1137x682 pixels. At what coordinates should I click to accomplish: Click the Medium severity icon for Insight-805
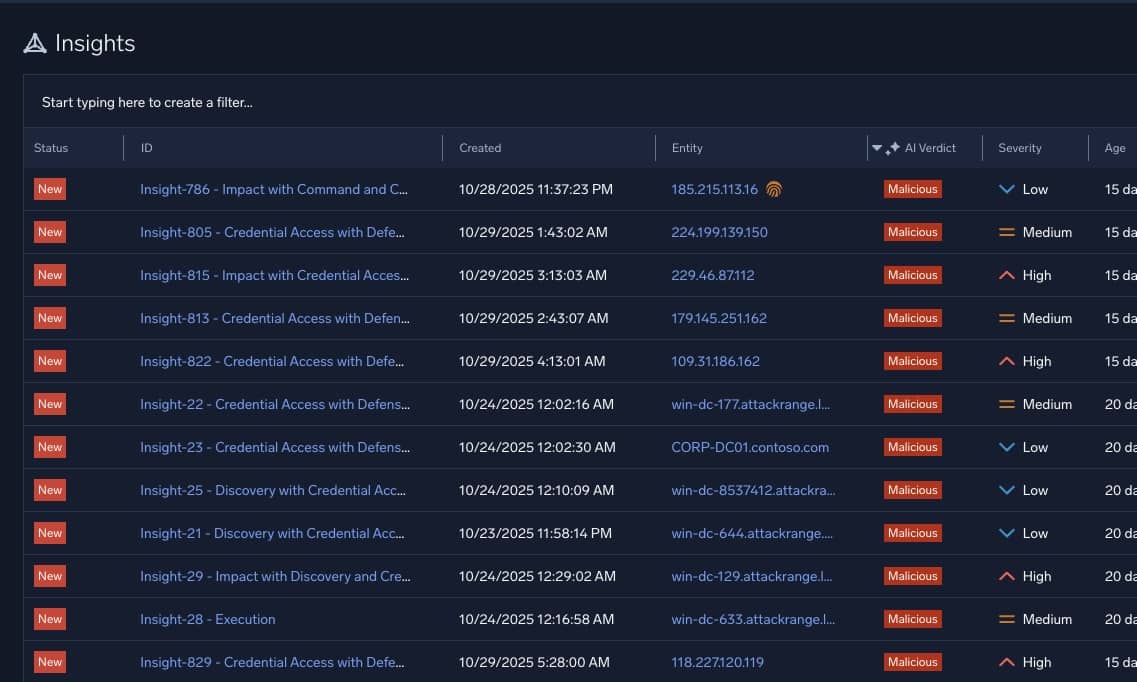tap(1007, 232)
